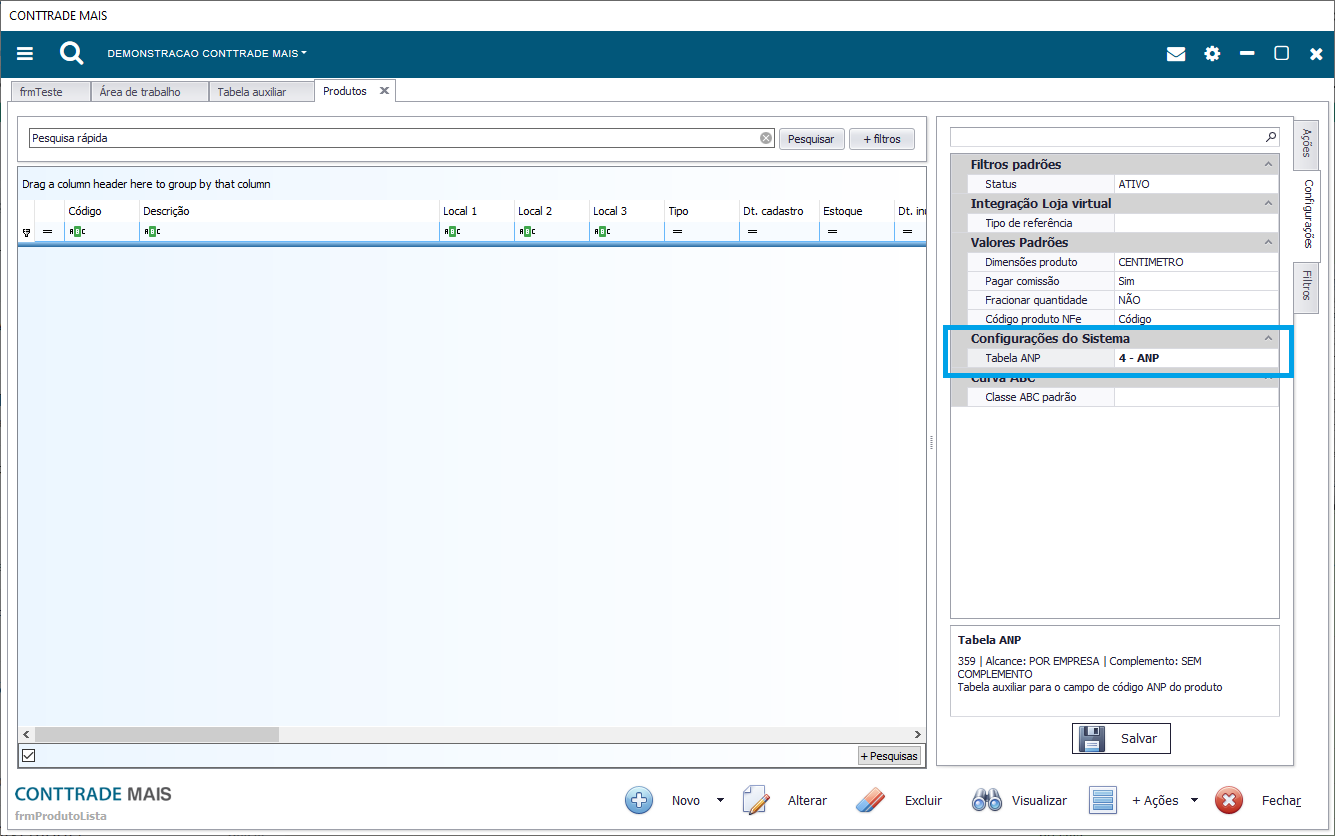Open the Filtros vertical side tab
1335x836 pixels.
point(1306,289)
